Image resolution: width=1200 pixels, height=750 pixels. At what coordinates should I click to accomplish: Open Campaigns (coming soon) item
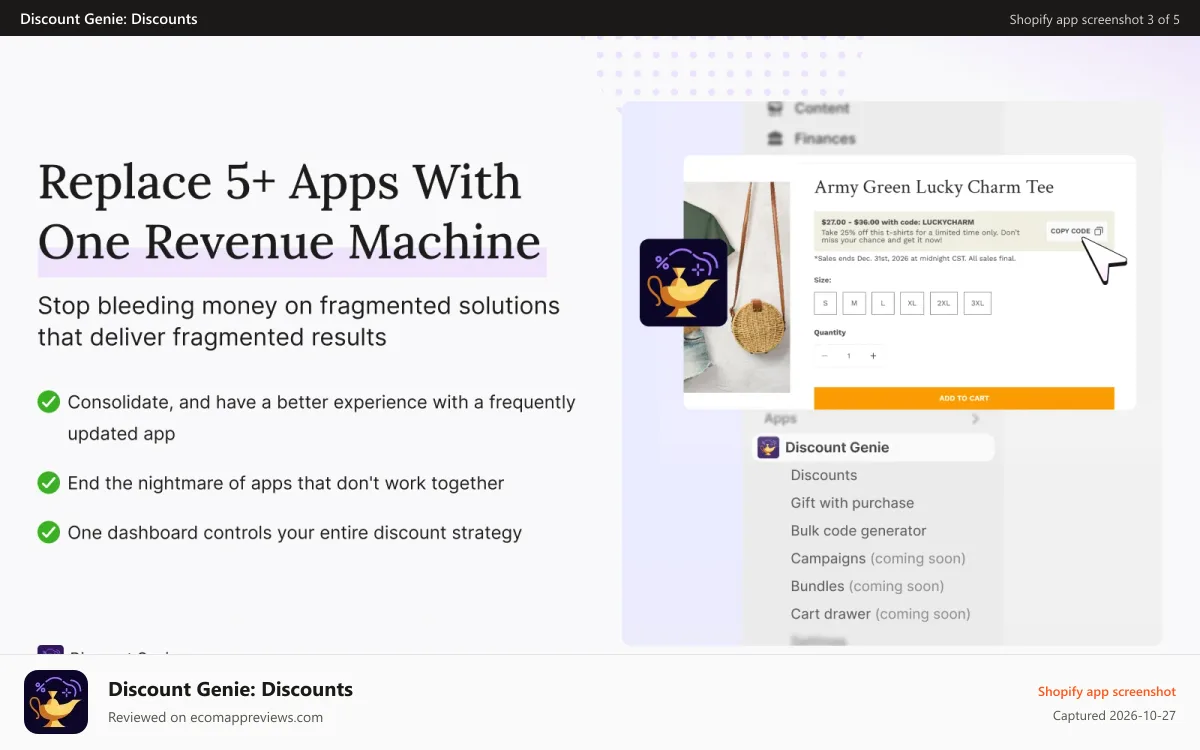[x=878, y=558]
